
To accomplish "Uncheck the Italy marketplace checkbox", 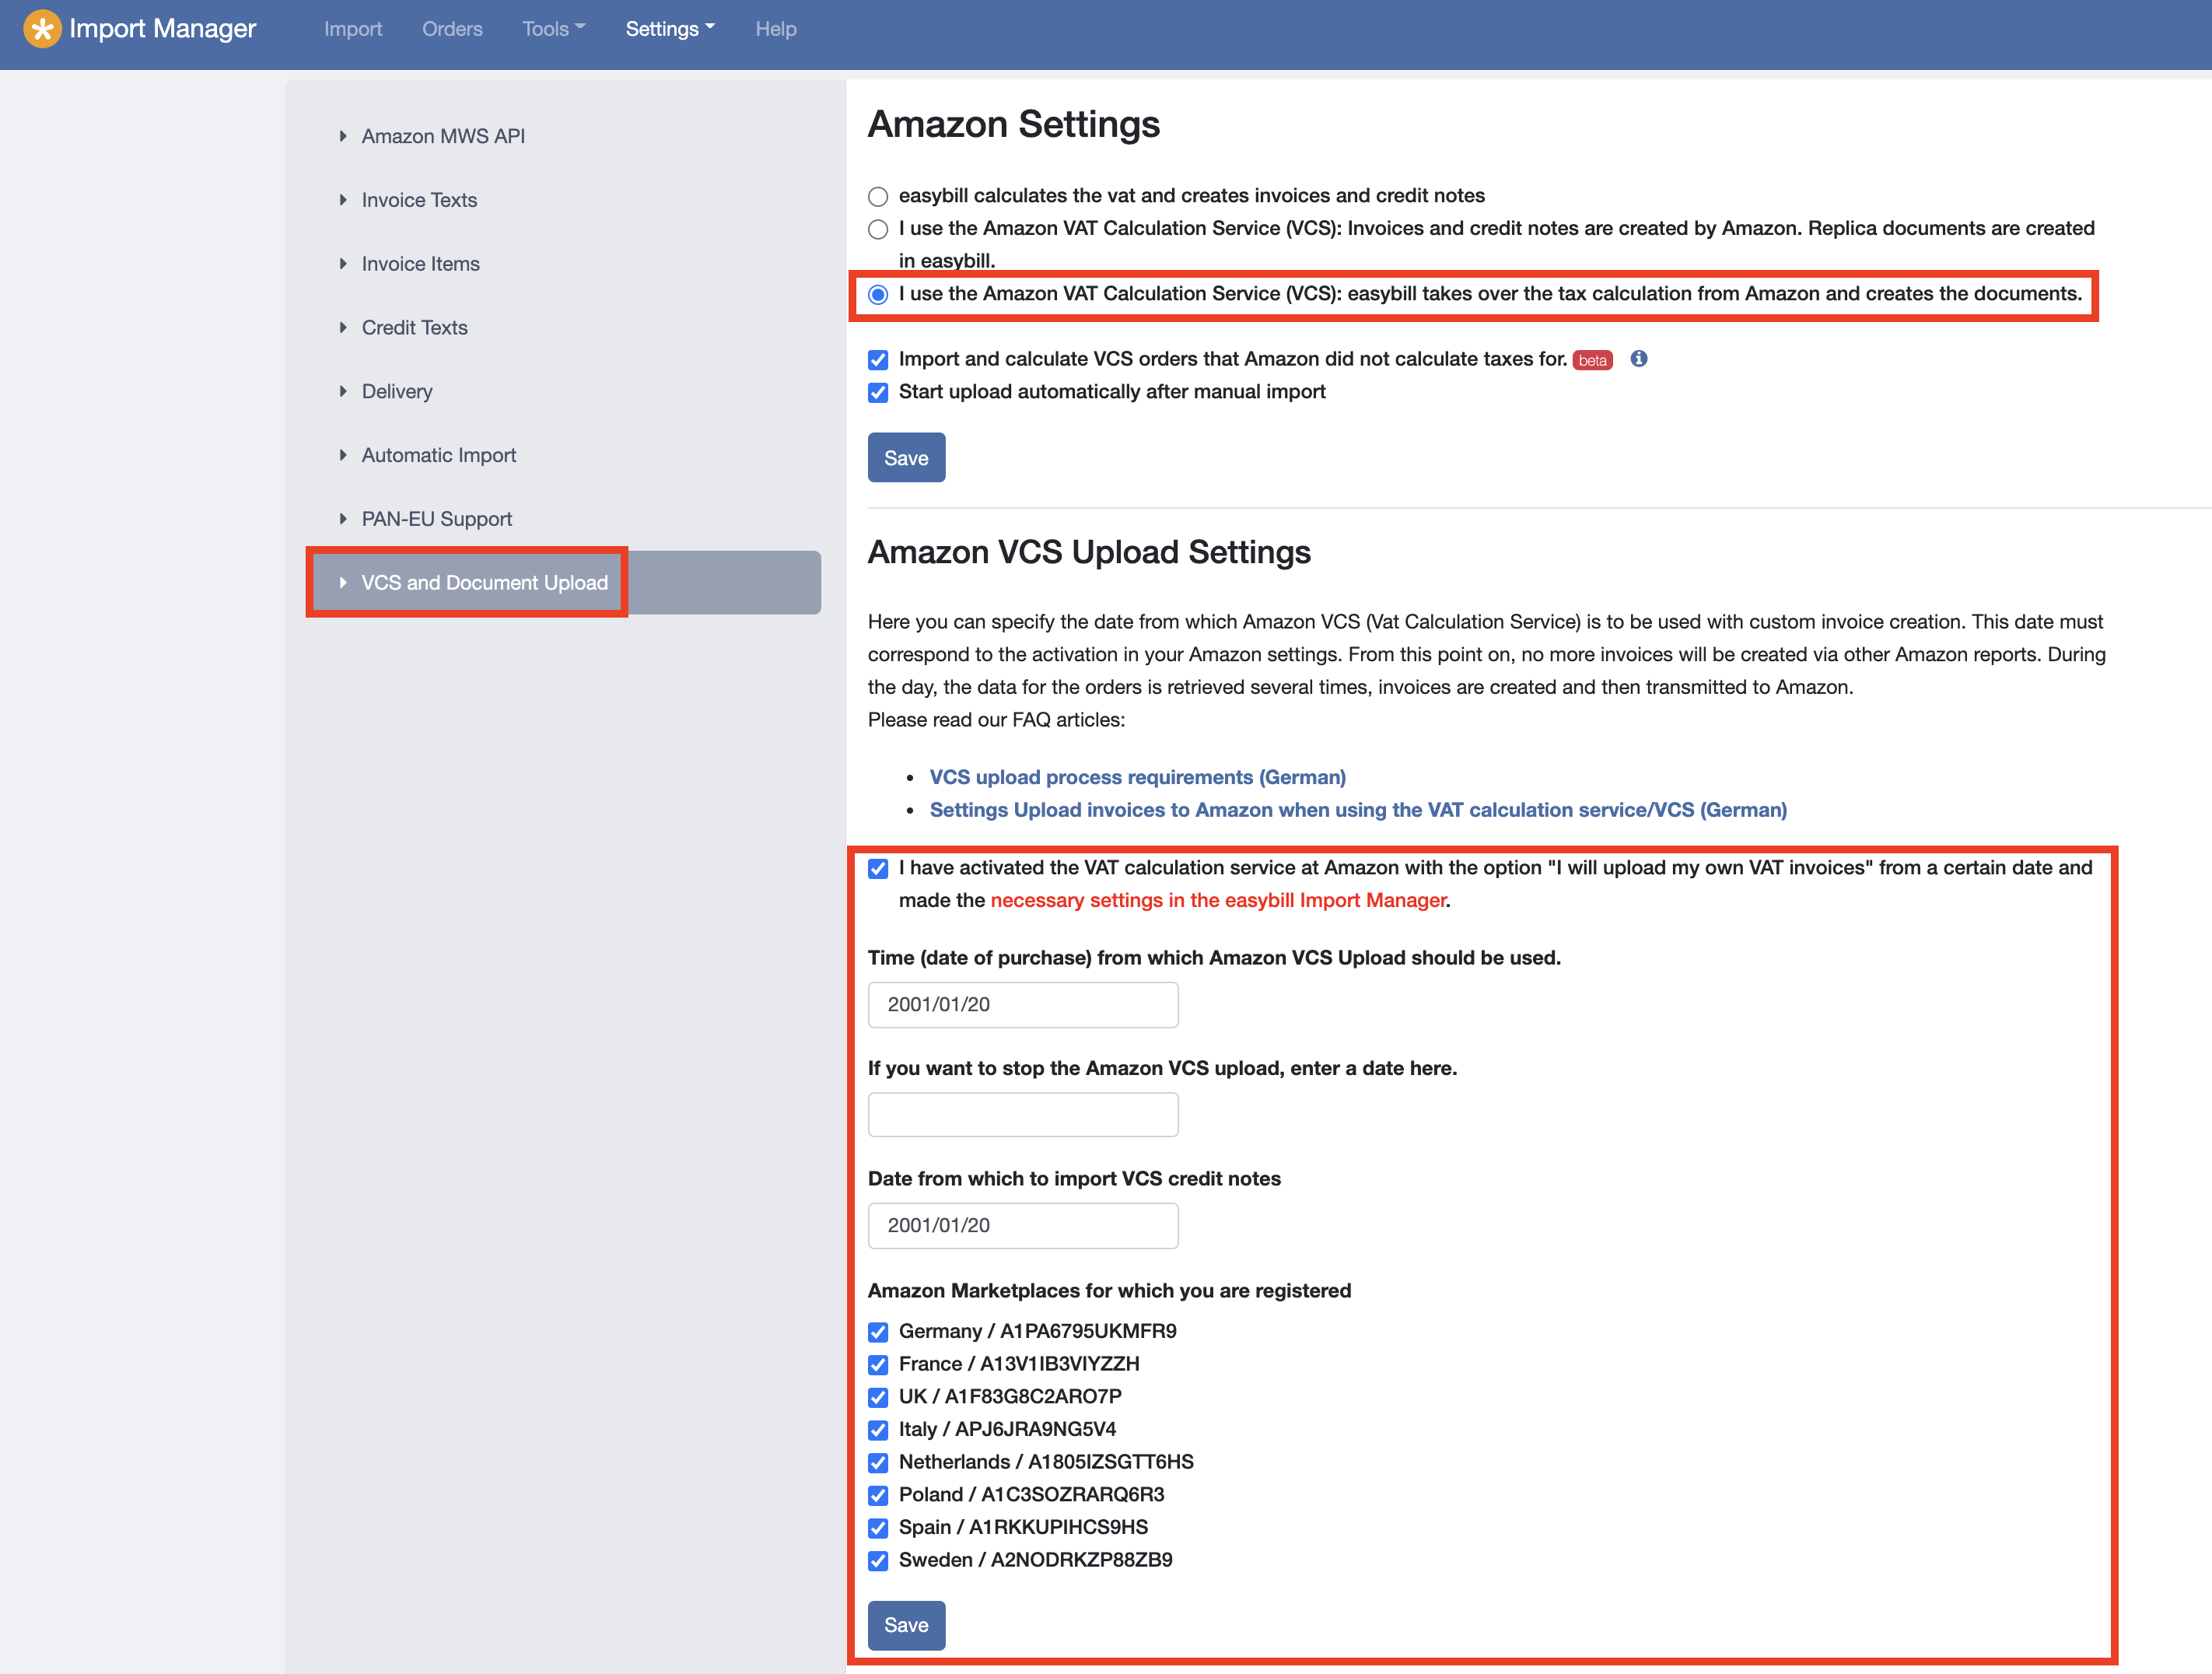I will 878,1430.
